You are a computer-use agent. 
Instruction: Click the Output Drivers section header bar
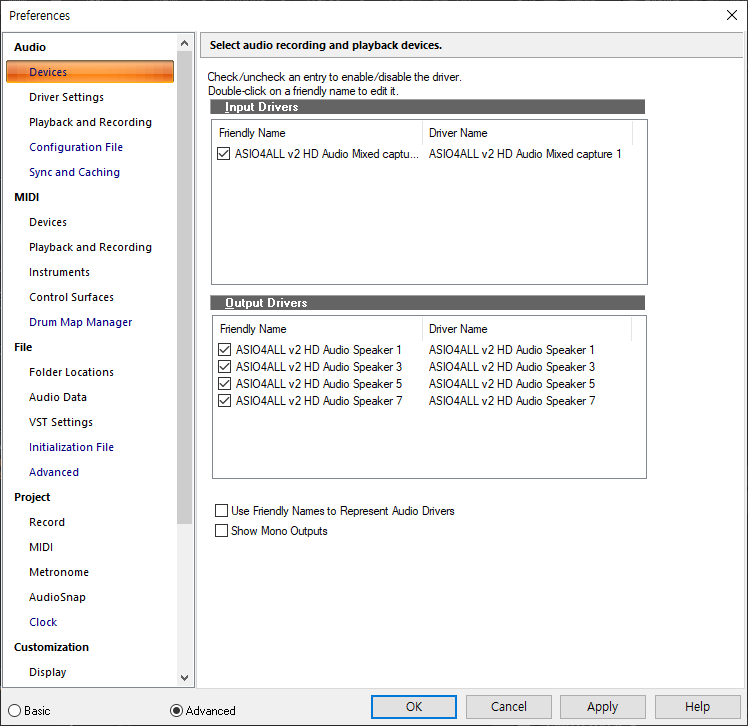tap(427, 303)
